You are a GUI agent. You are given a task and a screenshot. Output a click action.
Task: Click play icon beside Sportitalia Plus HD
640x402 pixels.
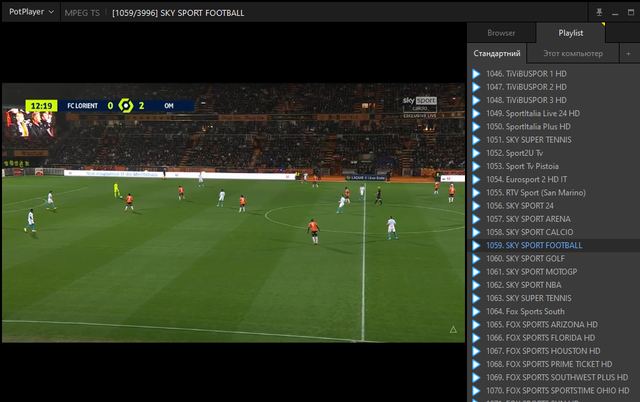[476, 127]
